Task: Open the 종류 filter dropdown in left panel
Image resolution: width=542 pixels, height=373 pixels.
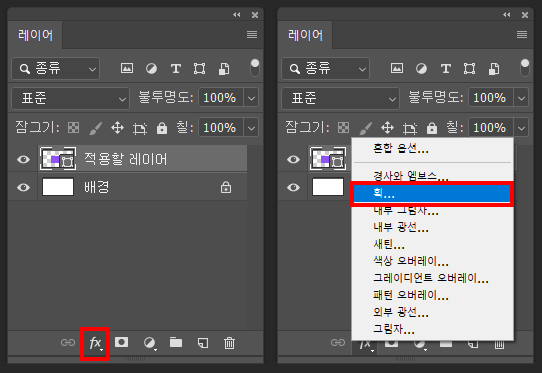Action: tap(56, 68)
